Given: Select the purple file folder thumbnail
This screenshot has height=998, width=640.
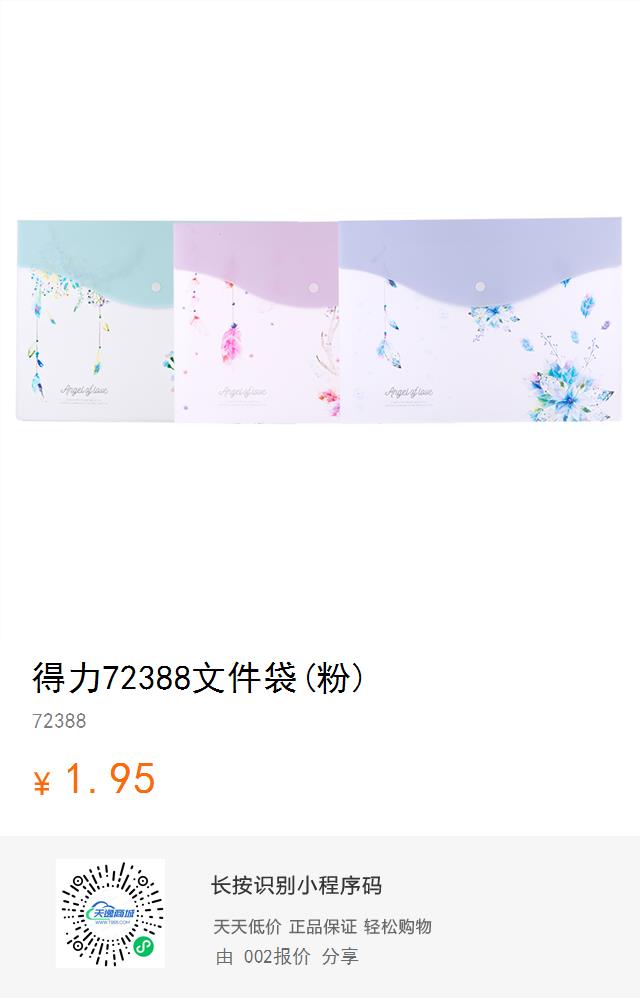Looking at the screenshot, I should 480,320.
